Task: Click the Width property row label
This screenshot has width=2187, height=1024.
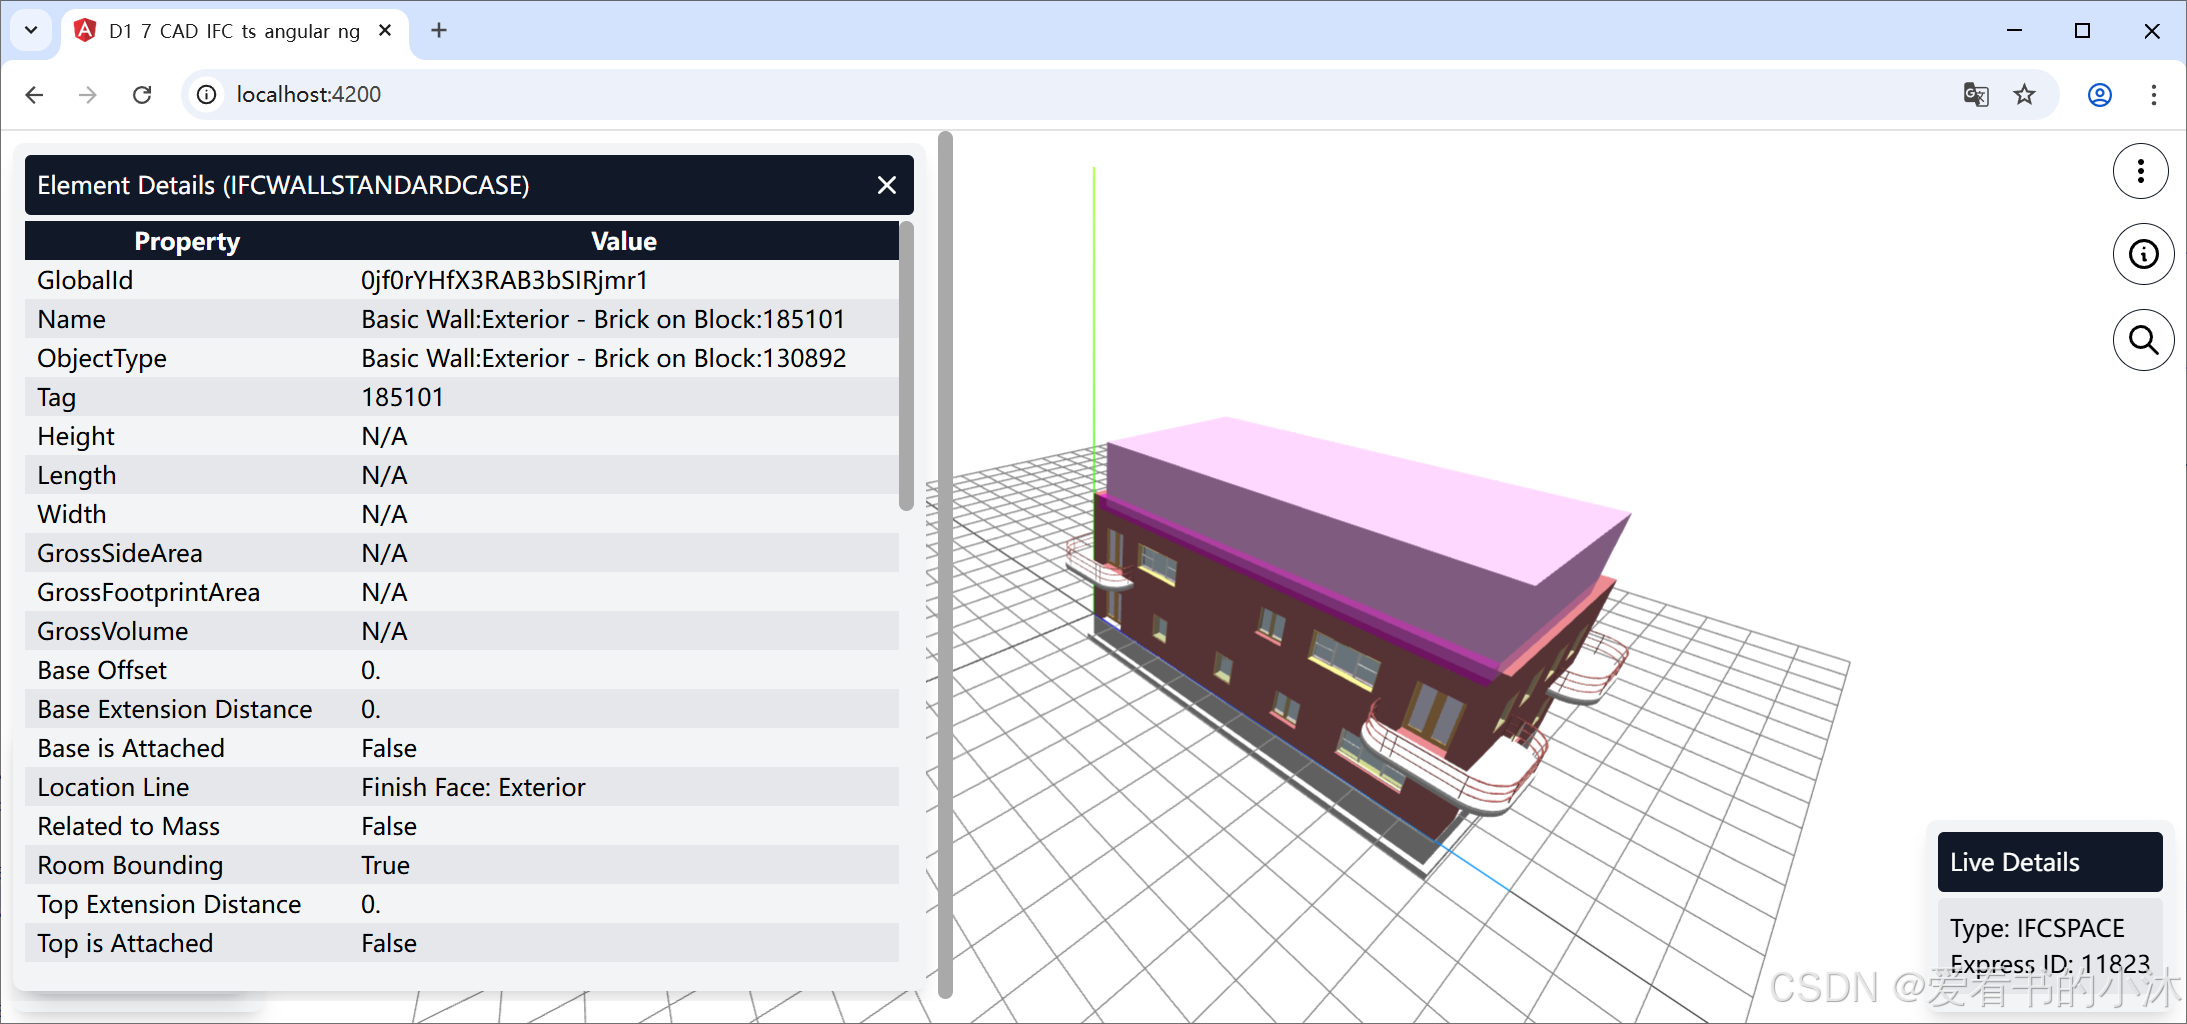Action: [72, 514]
